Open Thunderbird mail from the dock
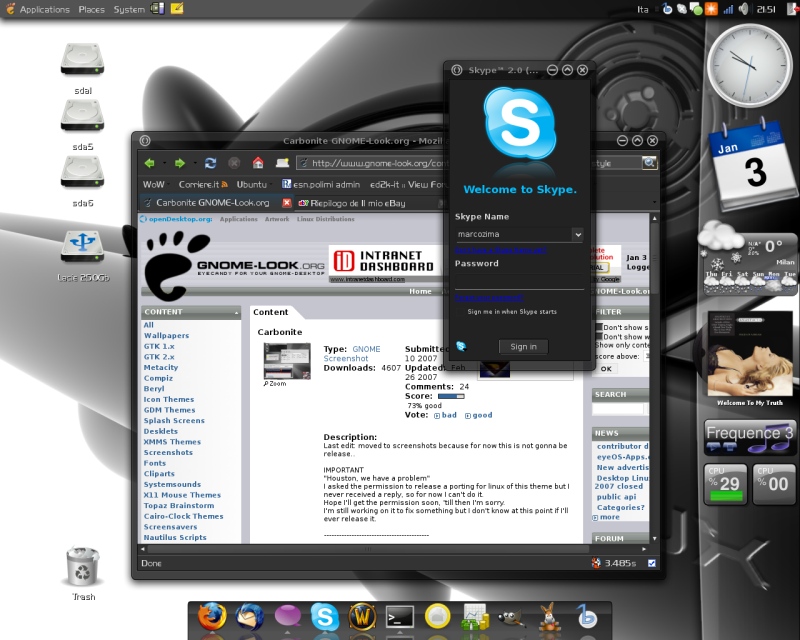This screenshot has width=800, height=640. click(249, 618)
